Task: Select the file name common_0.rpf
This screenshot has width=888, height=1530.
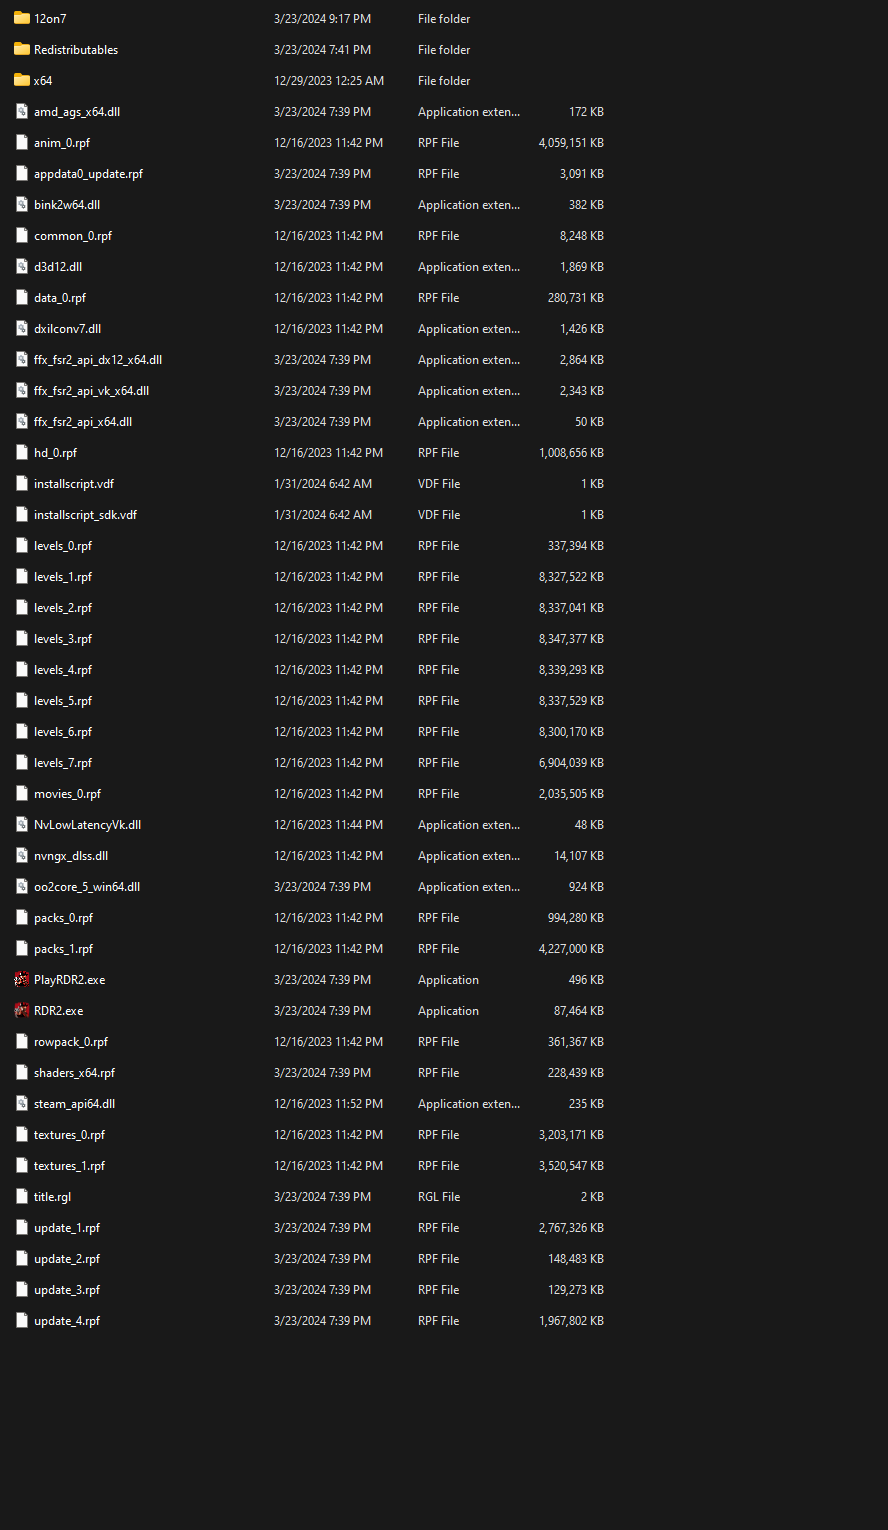Action: (x=73, y=236)
